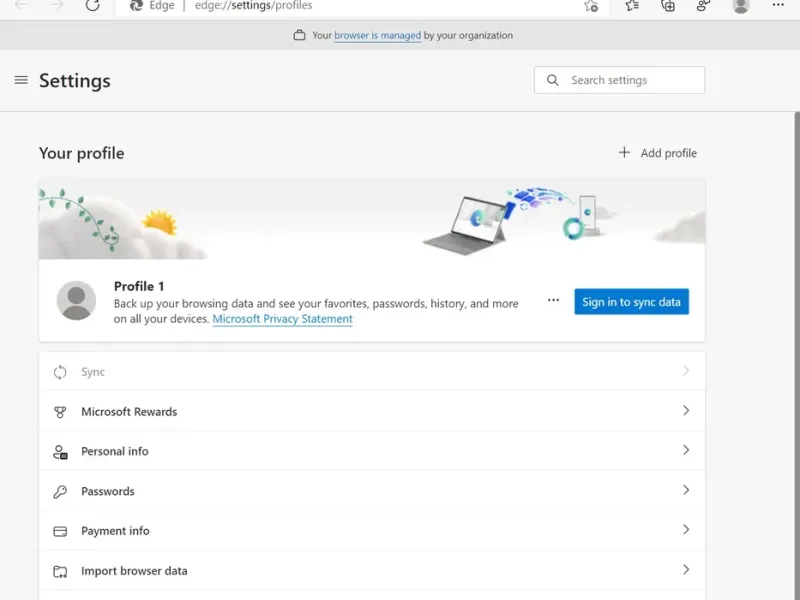The height and width of the screenshot is (600, 800).
Task: Expand the Microsoft Rewards chevron
Action: coord(686,411)
